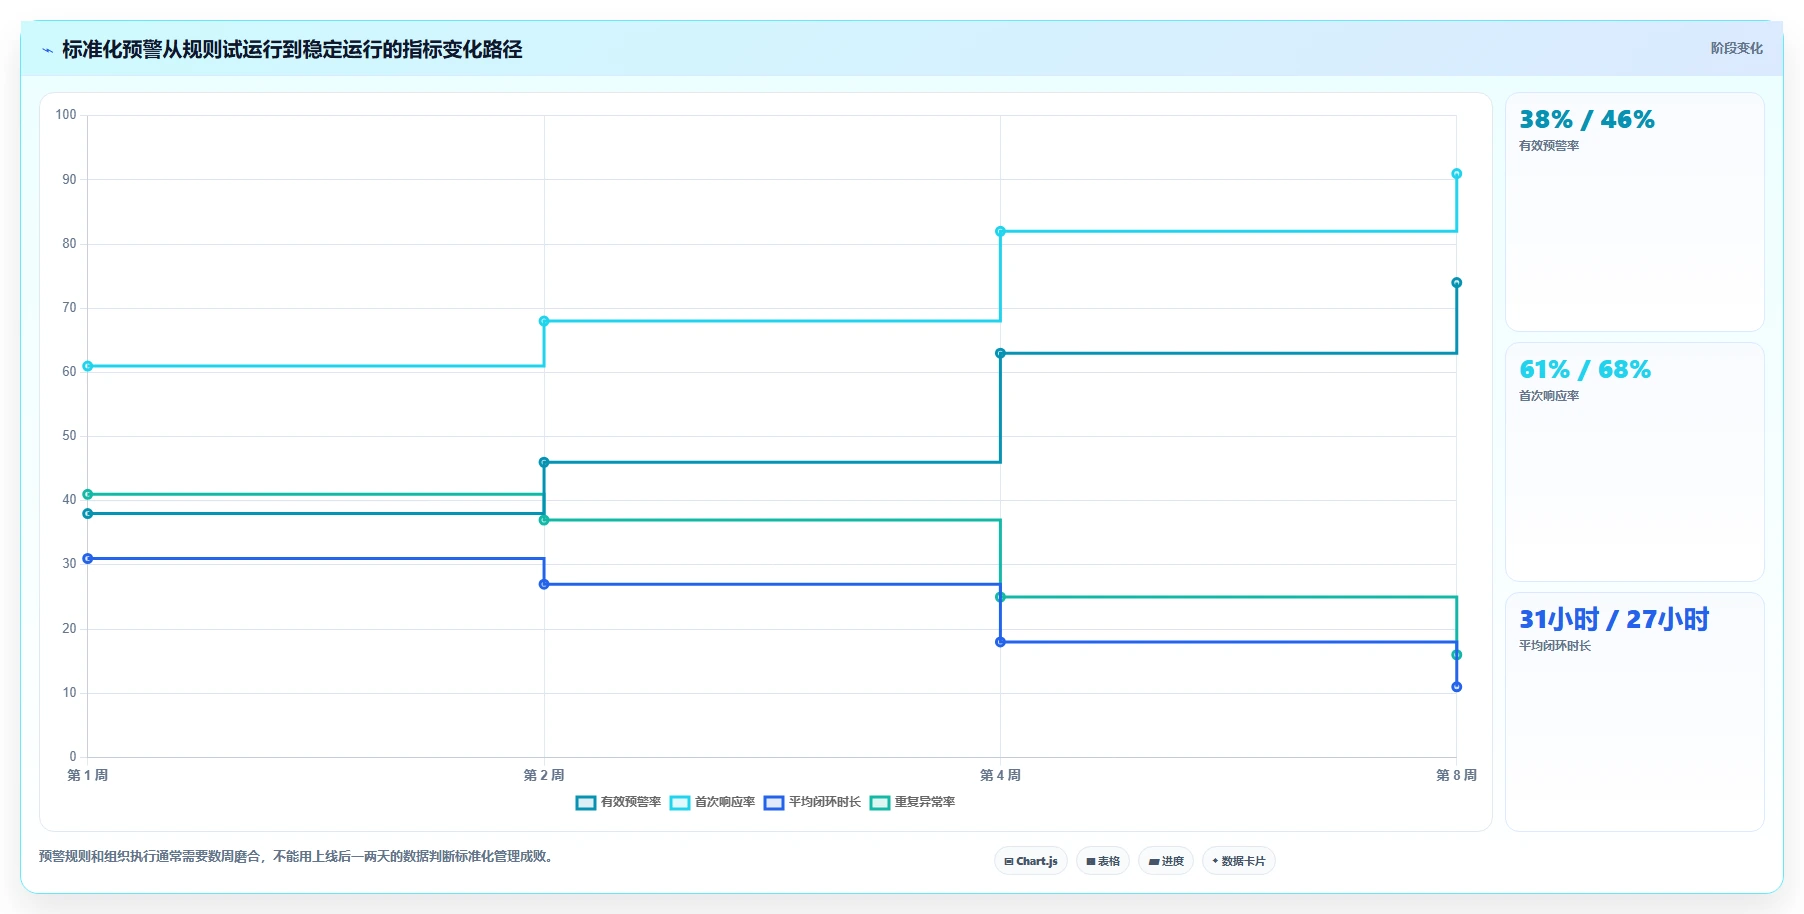Click the 50 y-axis tick label
Screen dimensions: 1804x914
[x=69, y=436]
